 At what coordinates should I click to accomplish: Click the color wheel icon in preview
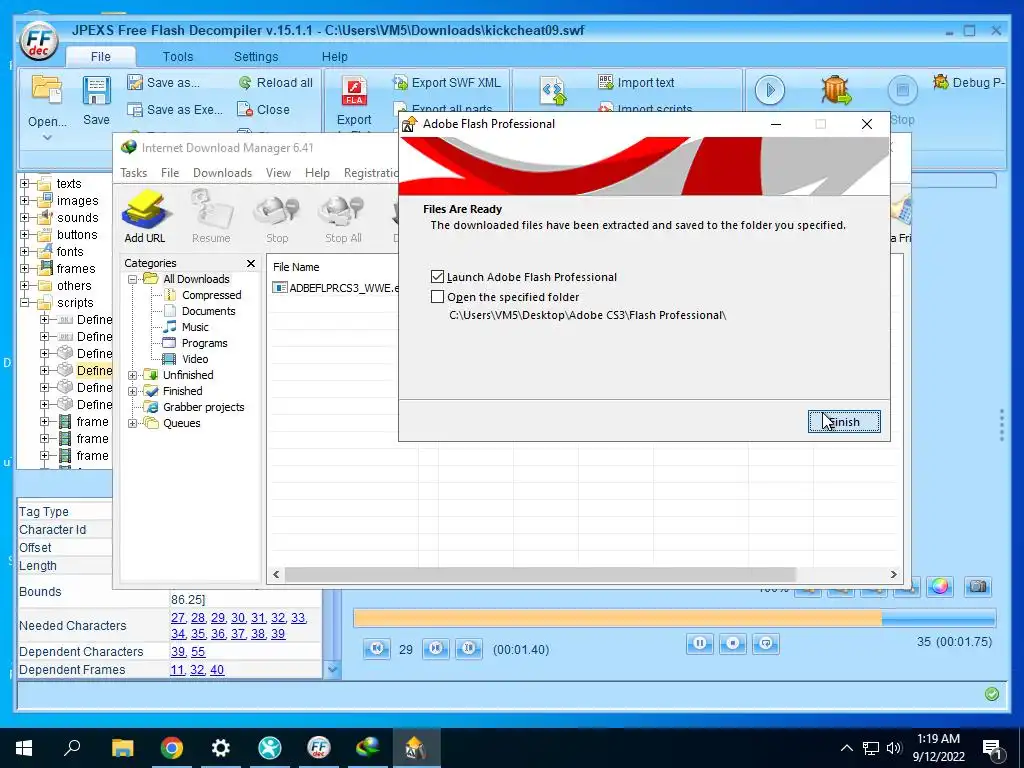tap(940, 586)
